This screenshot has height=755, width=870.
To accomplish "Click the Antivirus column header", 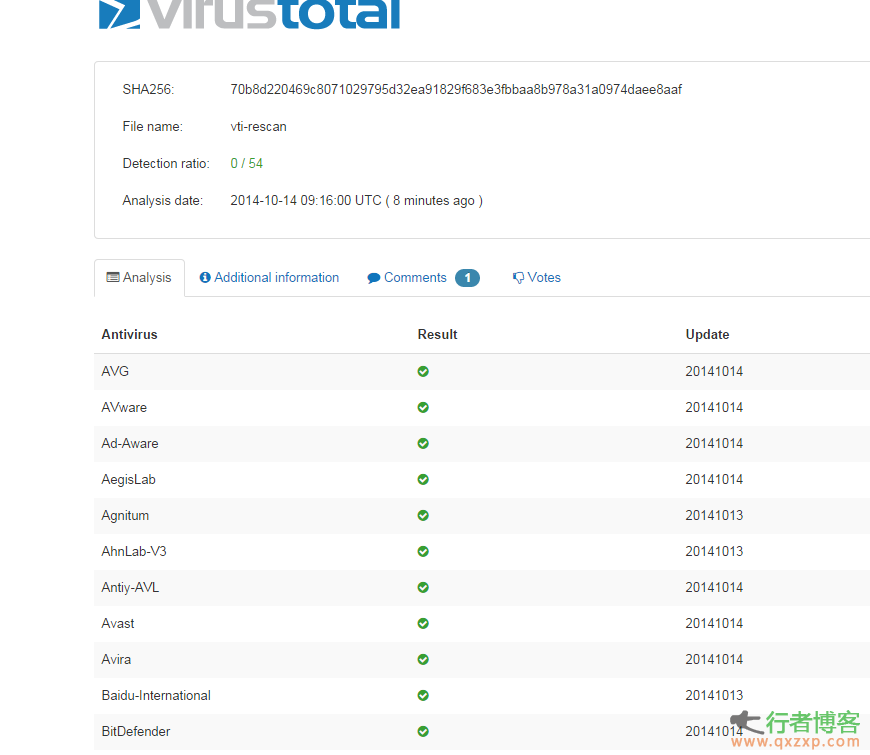I will click(129, 335).
